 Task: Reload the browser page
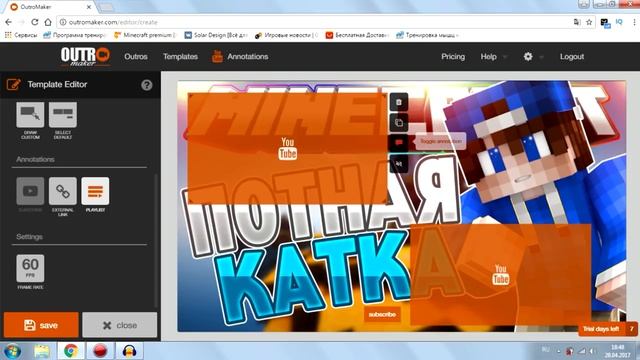point(35,22)
